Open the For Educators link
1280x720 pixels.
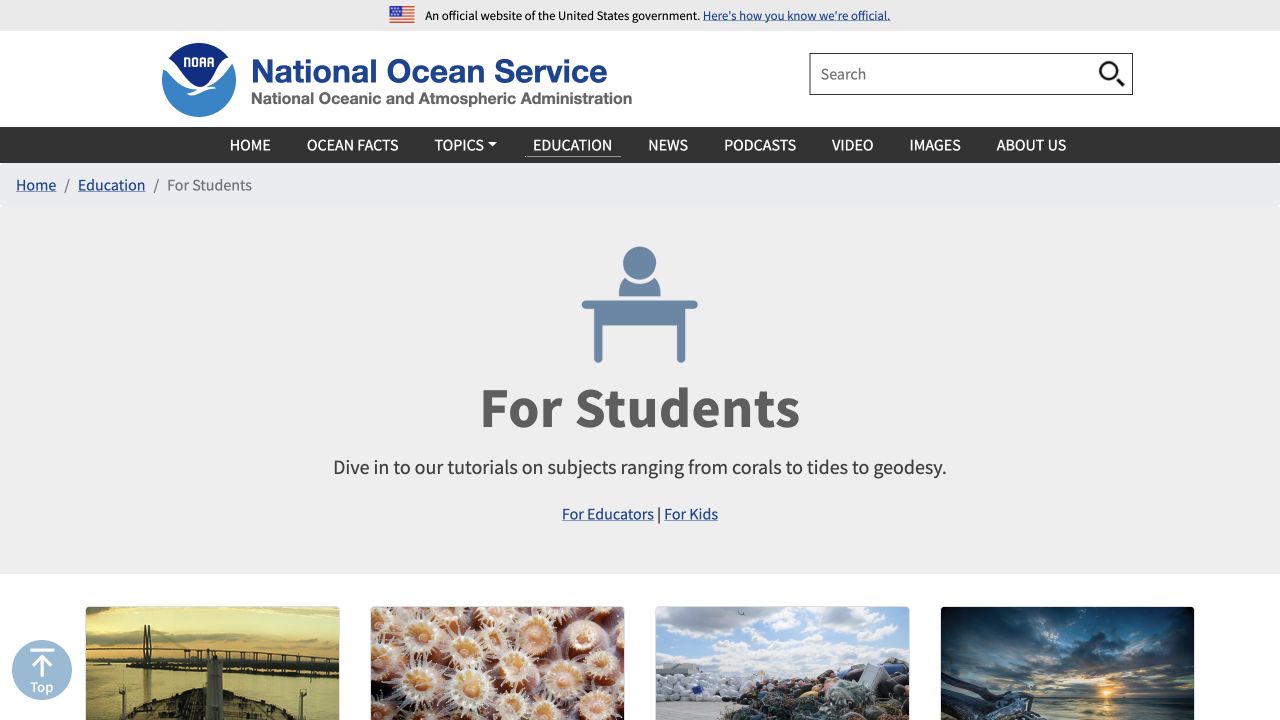point(608,514)
